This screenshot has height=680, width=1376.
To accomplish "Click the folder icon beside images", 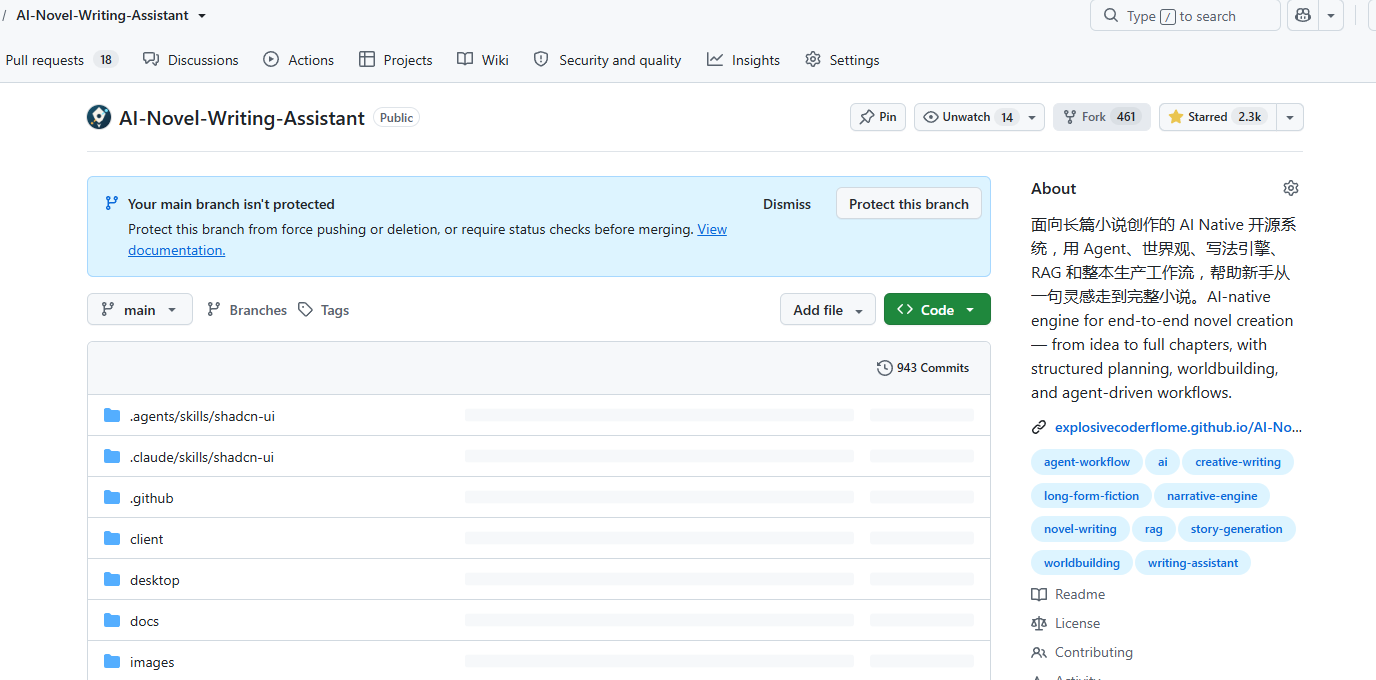I will (112, 661).
